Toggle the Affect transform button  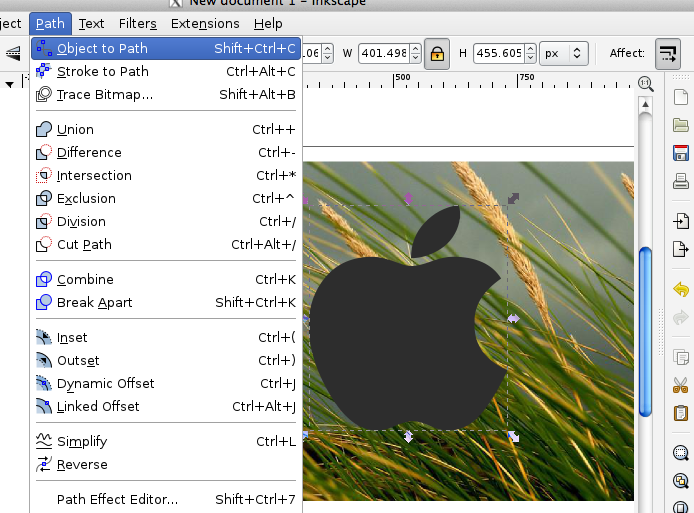point(668,54)
